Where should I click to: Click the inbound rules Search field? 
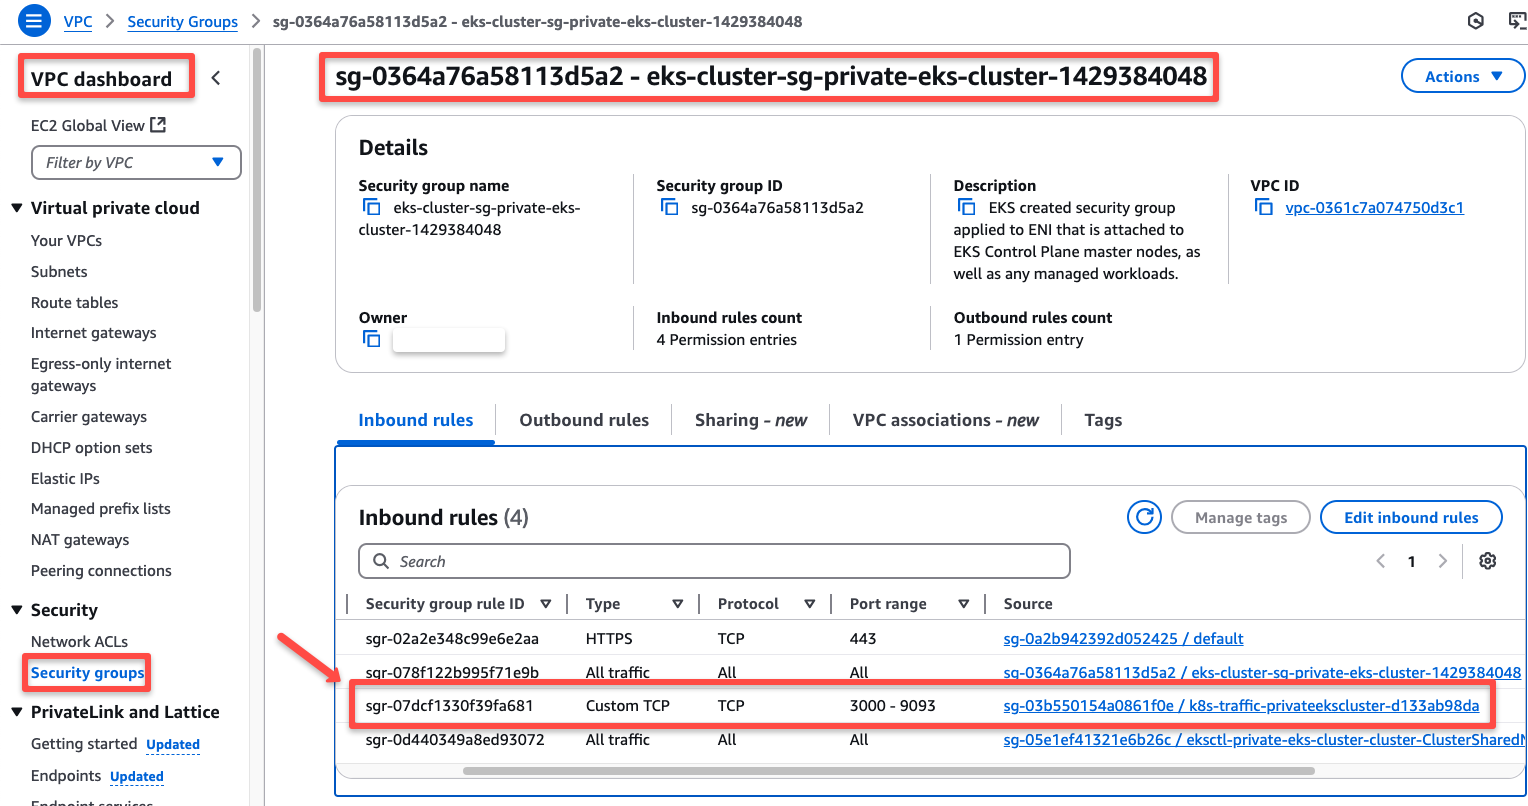[x=714, y=561]
